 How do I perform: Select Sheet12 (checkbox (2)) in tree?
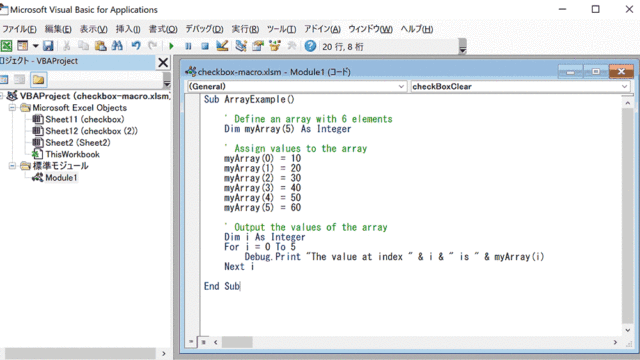click(x=91, y=131)
